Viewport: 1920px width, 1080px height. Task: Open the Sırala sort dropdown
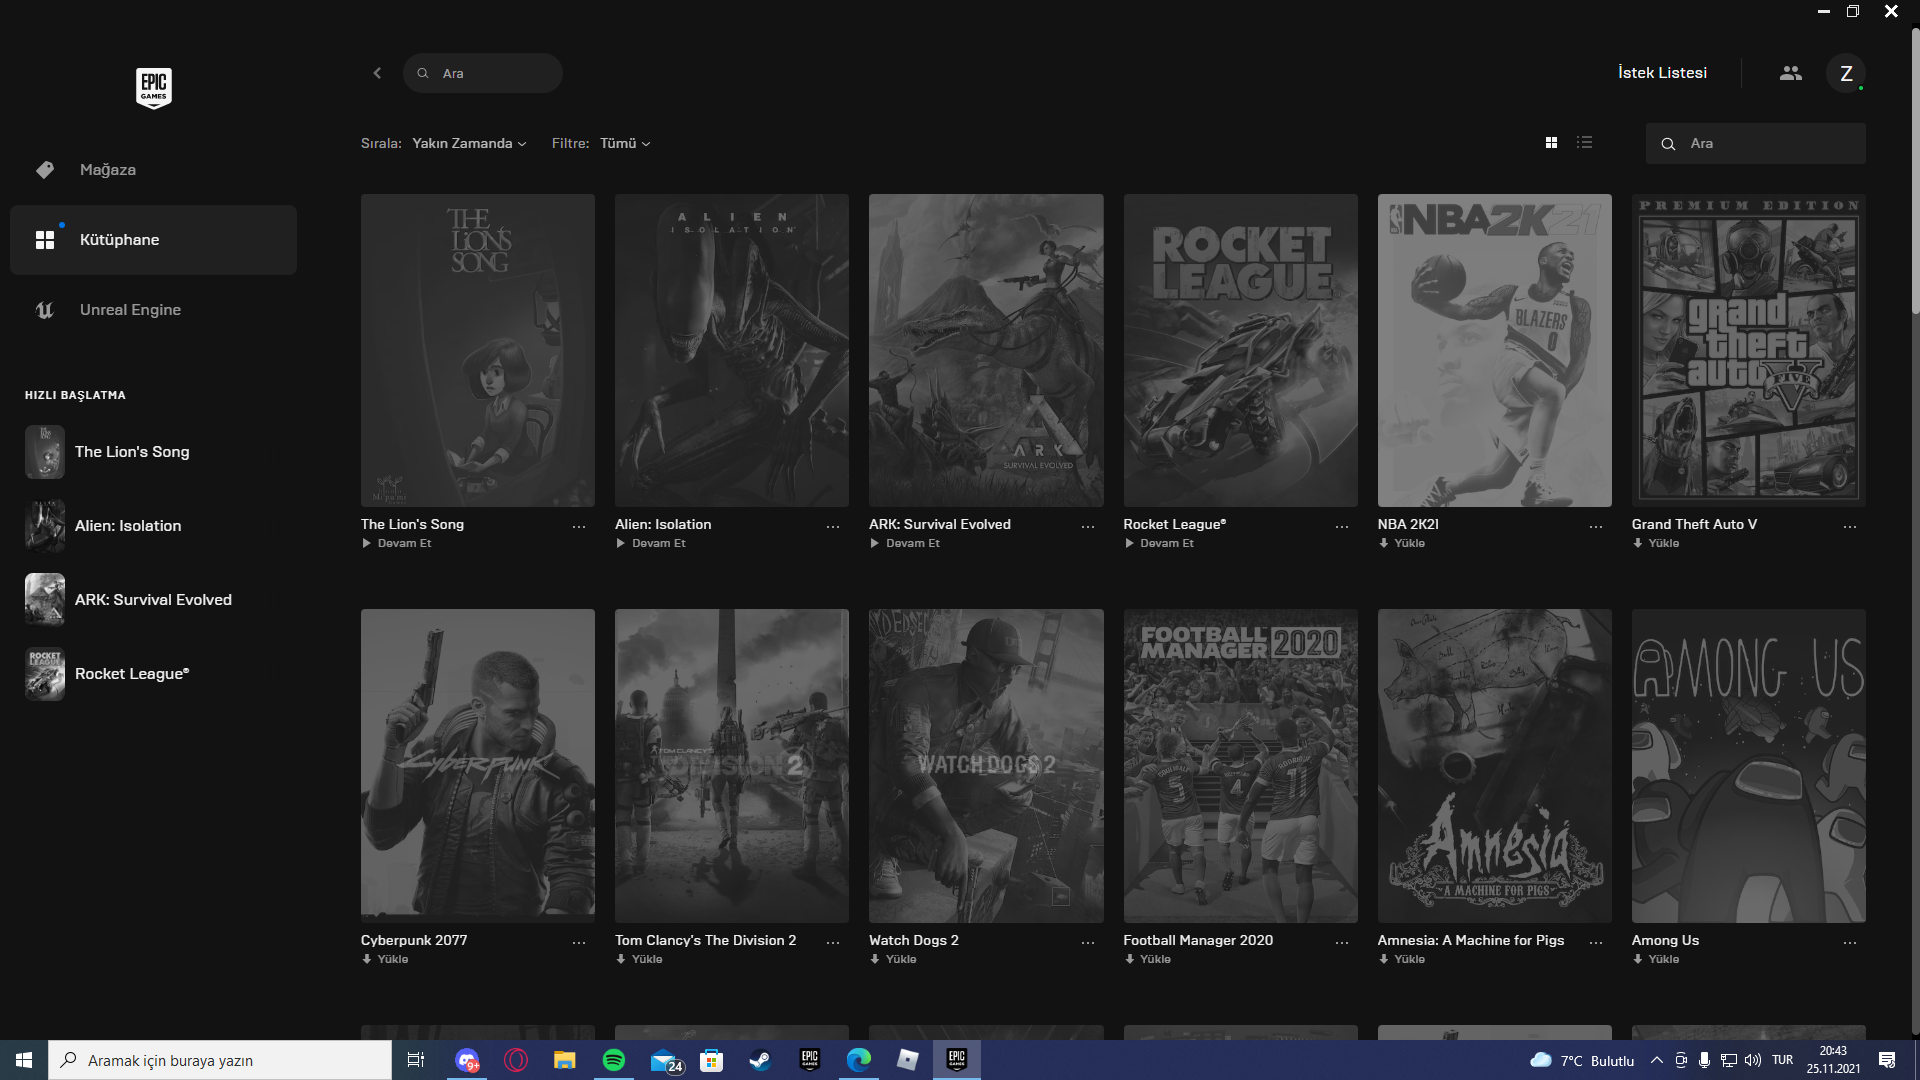point(468,143)
